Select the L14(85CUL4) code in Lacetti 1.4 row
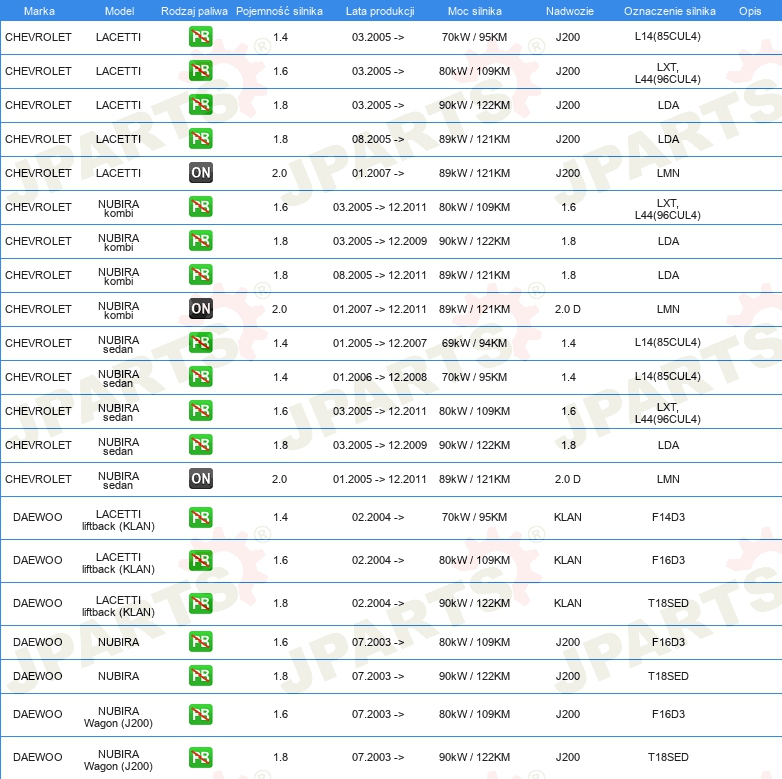Image resolution: width=782 pixels, height=779 pixels. 668,36
